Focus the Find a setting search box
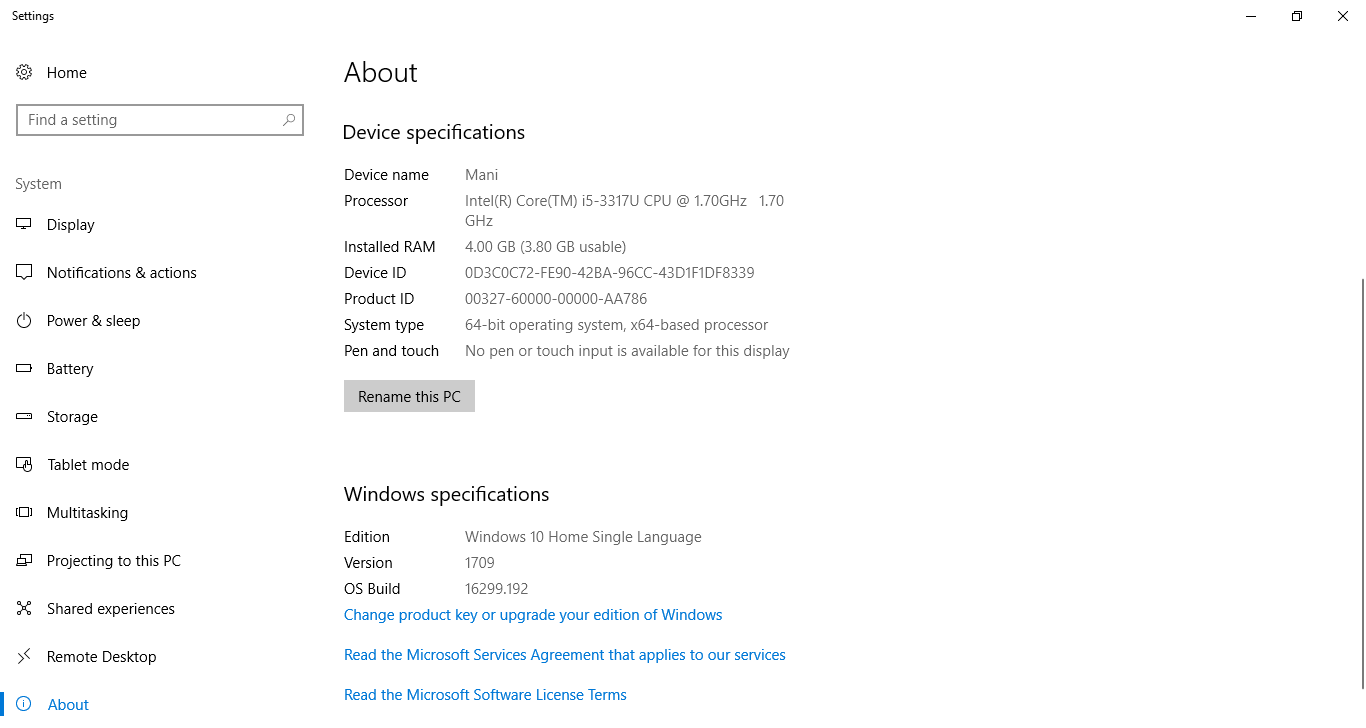Viewport: 1366px width, 728px height. (160, 120)
